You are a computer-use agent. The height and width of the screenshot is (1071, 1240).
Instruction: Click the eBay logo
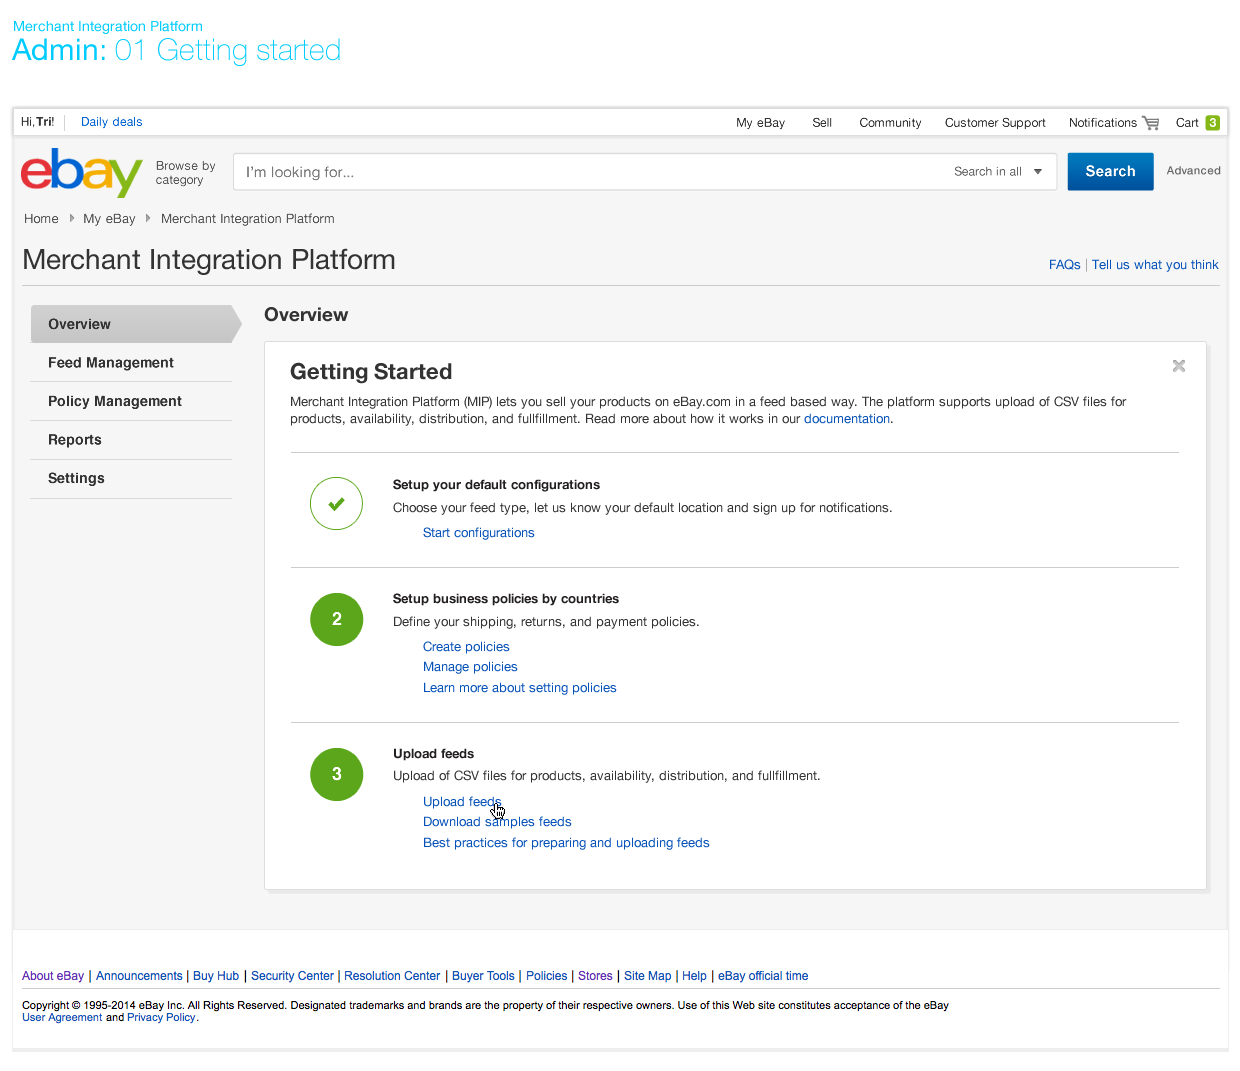click(x=81, y=173)
